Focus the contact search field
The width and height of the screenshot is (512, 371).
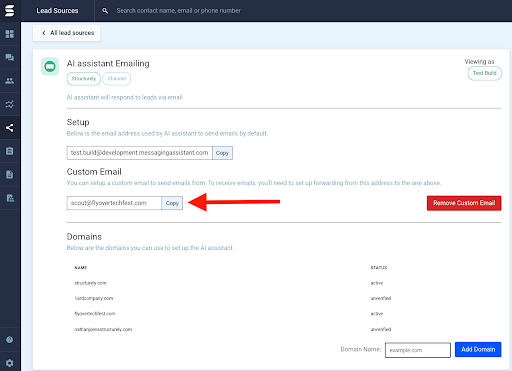click(178, 11)
